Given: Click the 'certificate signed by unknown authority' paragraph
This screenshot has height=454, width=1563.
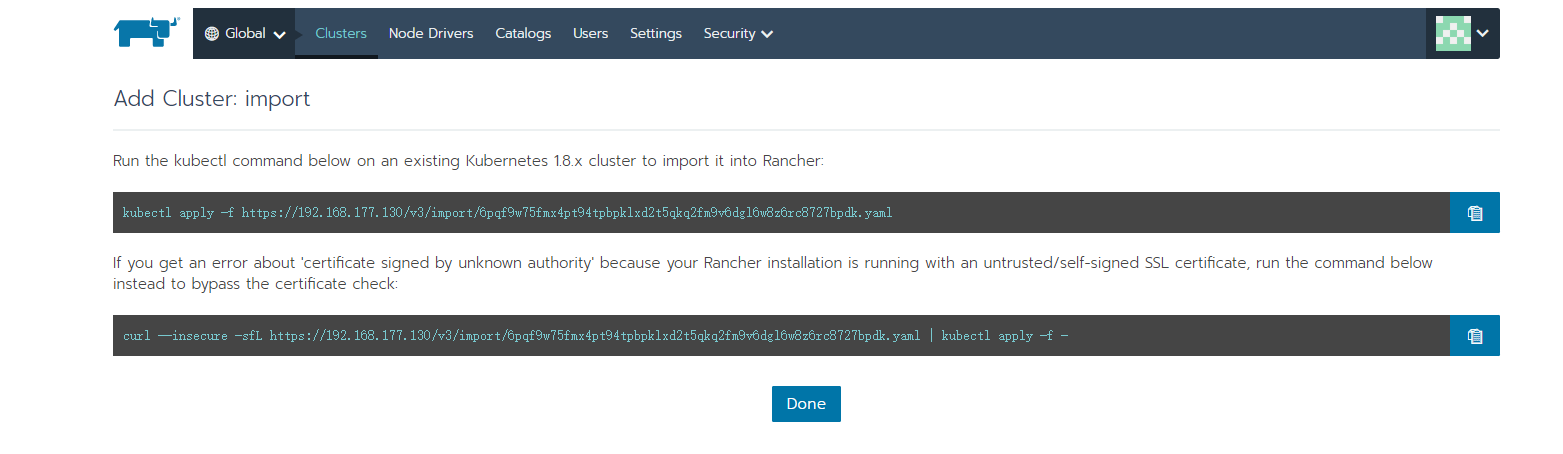Looking at the screenshot, I should point(773,273).
